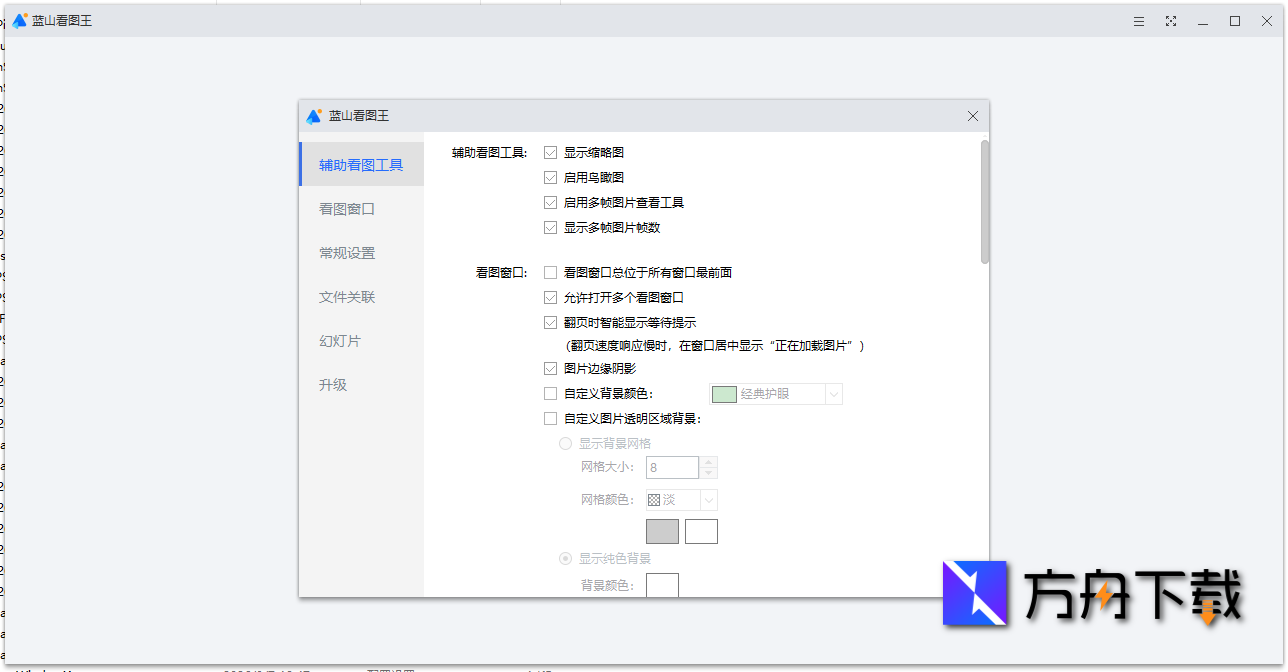Click the white grid color swatch
Image resolution: width=1288 pixels, height=672 pixels.
[x=701, y=531]
